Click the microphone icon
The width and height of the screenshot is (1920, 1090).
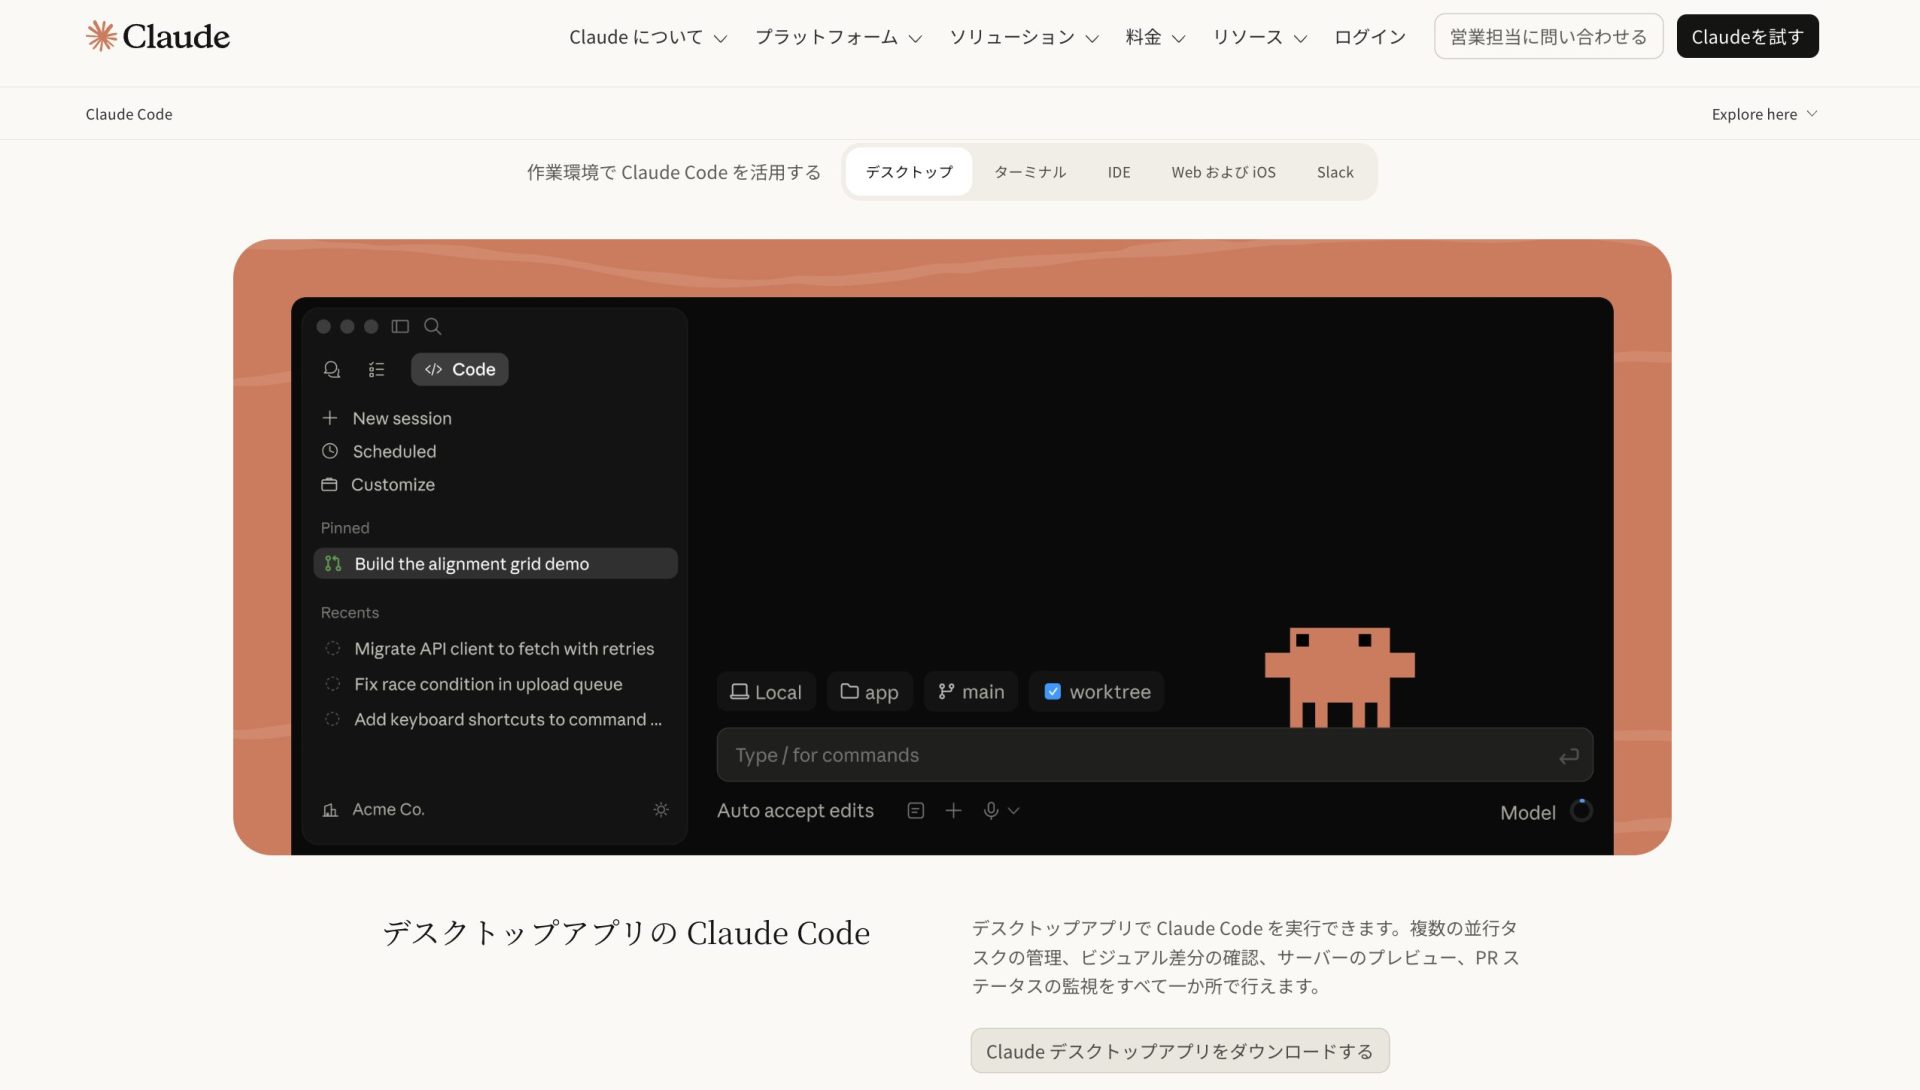click(990, 811)
